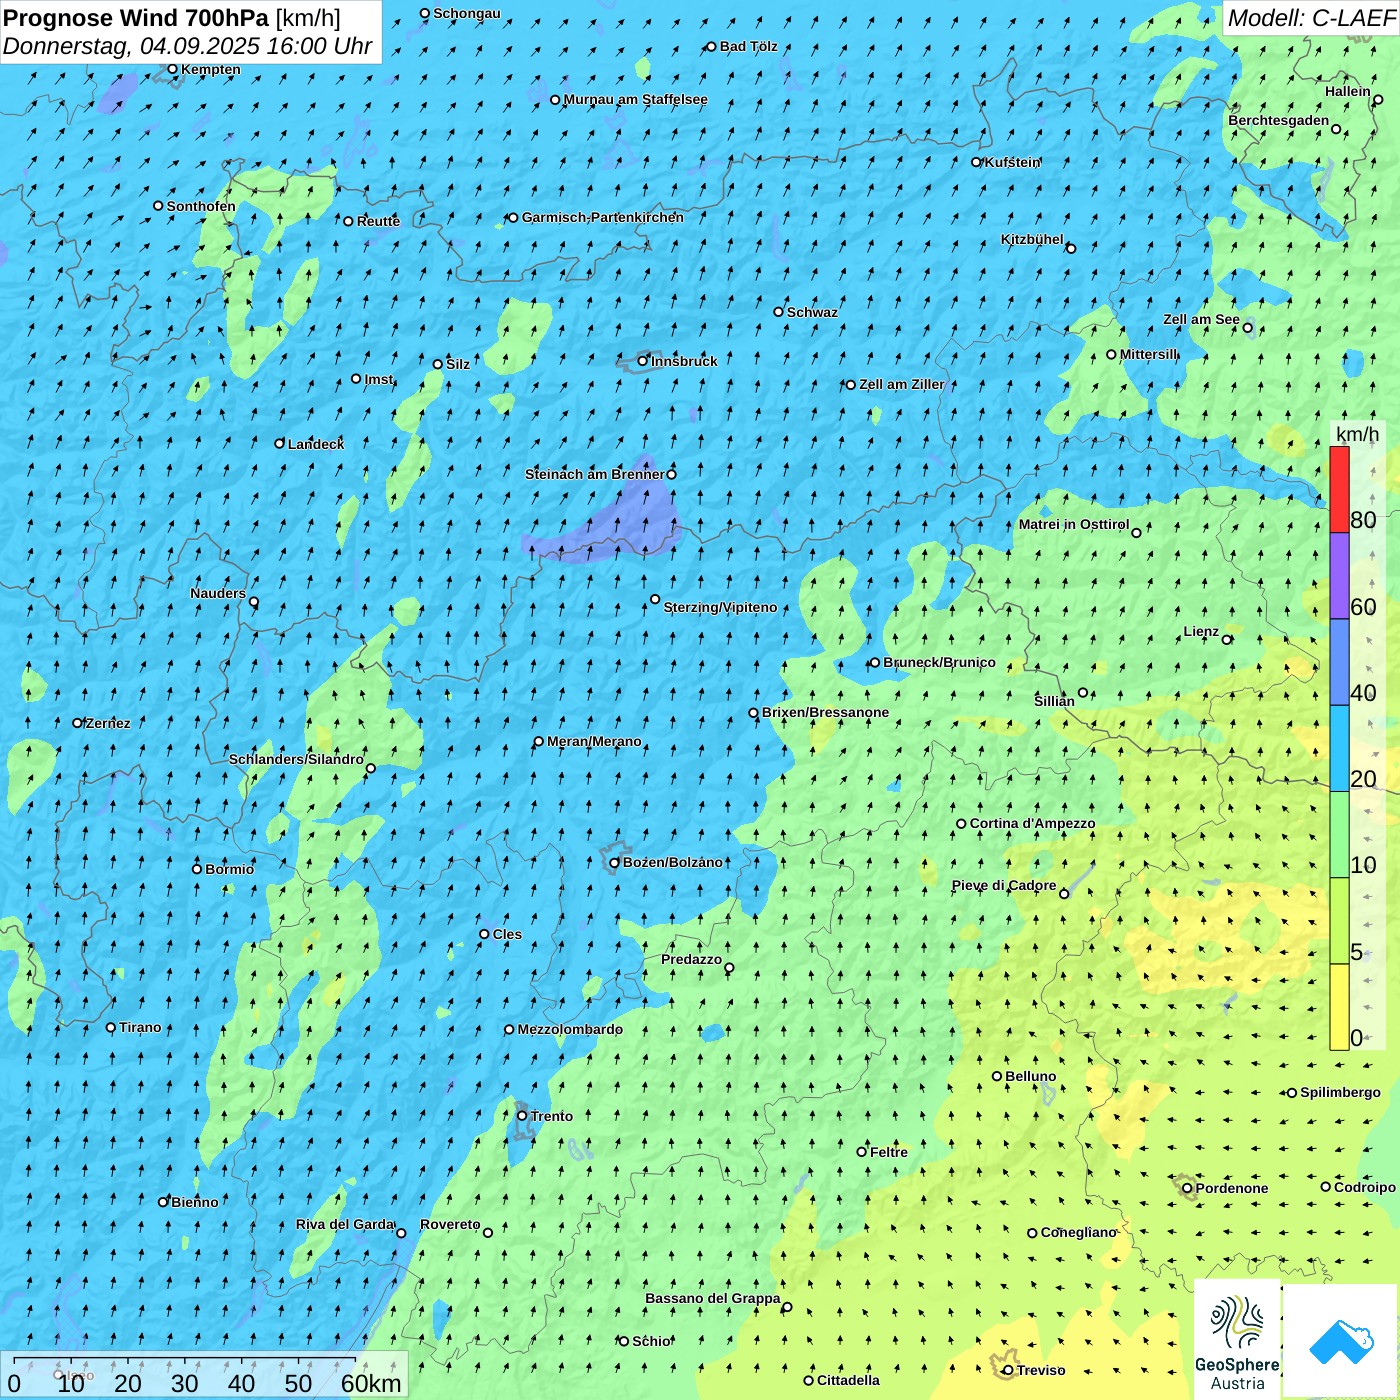Select the purple 60–80 legend color band
This screenshot has height=1400, width=1400.
click(1339, 576)
